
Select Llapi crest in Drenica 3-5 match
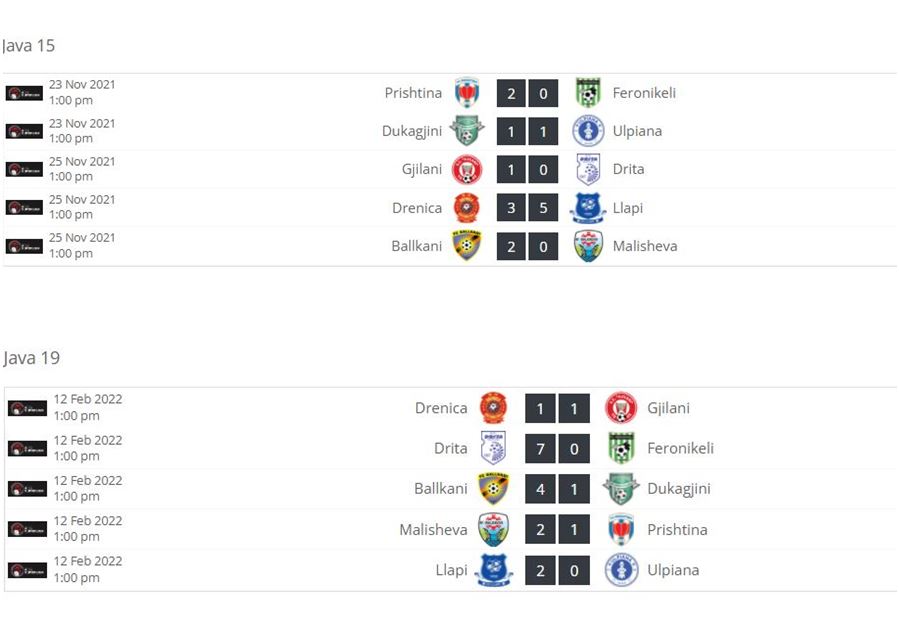tap(588, 208)
